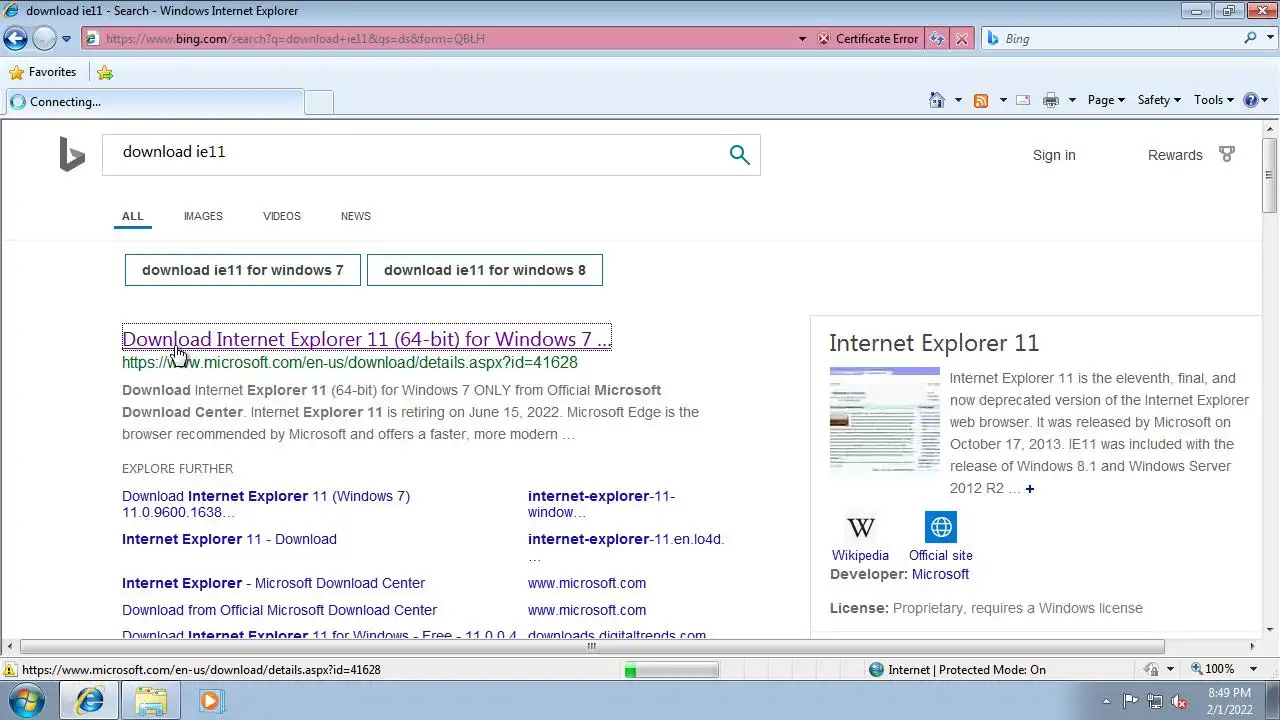Viewport: 1280px width, 720px height.
Task: Open the Windows Start menu orb
Action: tap(26, 701)
